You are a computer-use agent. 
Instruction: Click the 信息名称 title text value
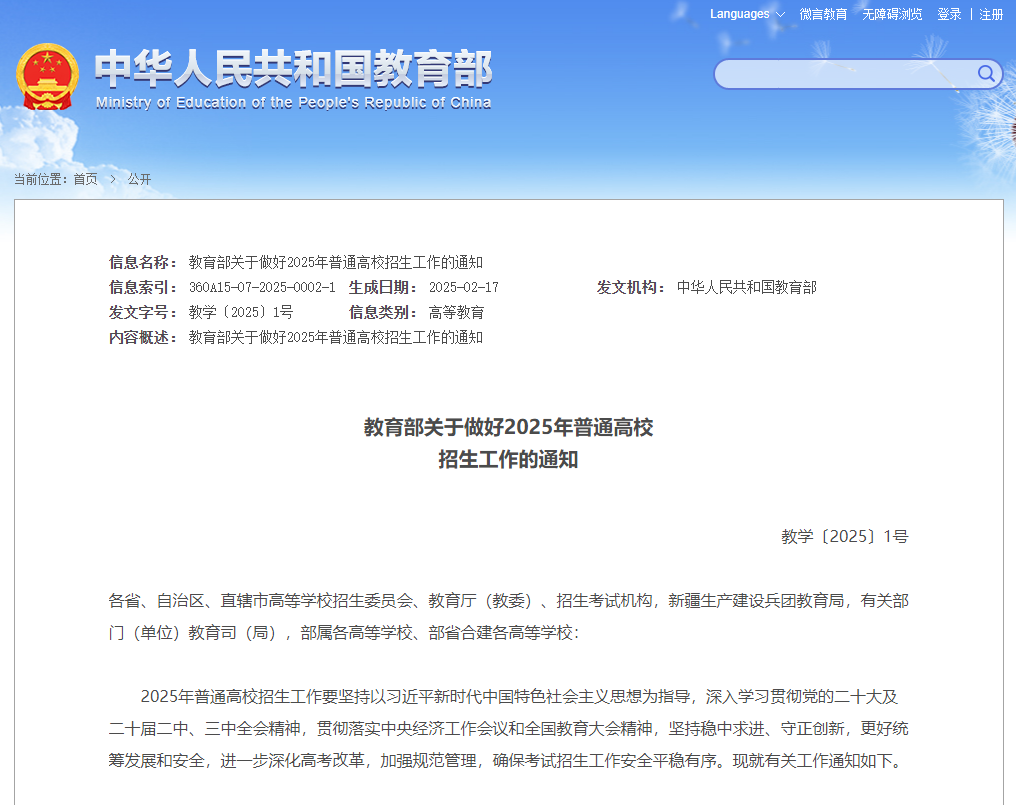(335, 263)
